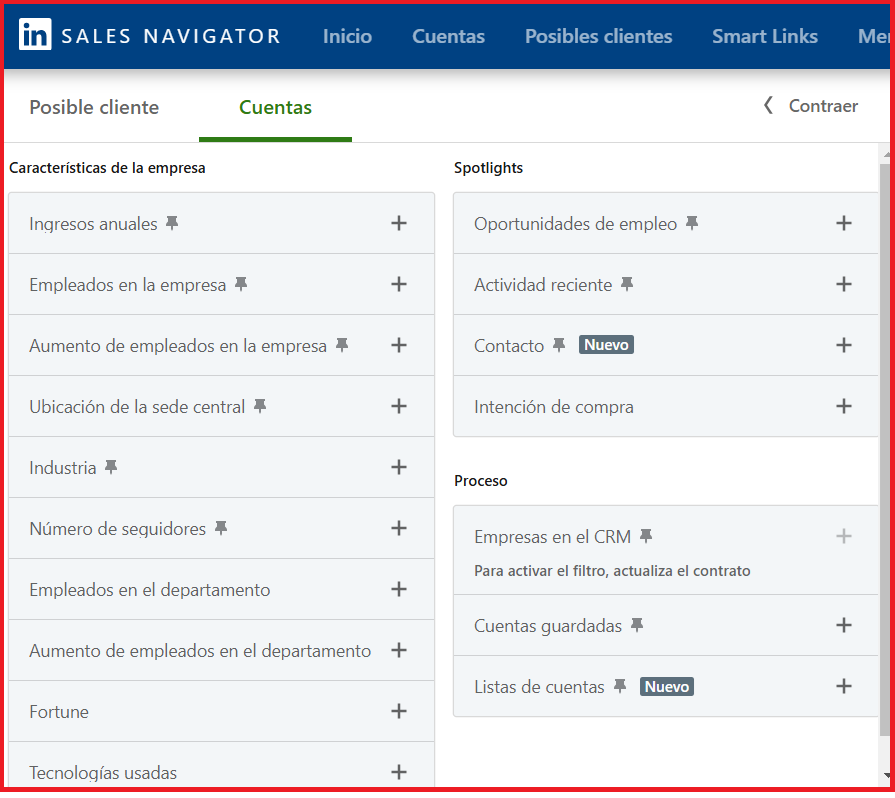Click the Tecnologías usadas label
This screenshot has width=895, height=798.
coord(103,773)
